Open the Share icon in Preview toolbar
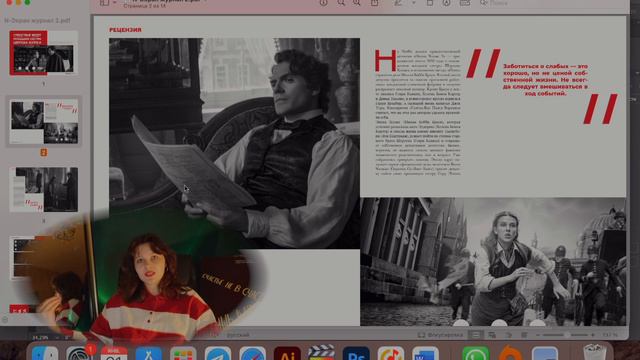640x360 pixels. coord(374,3)
